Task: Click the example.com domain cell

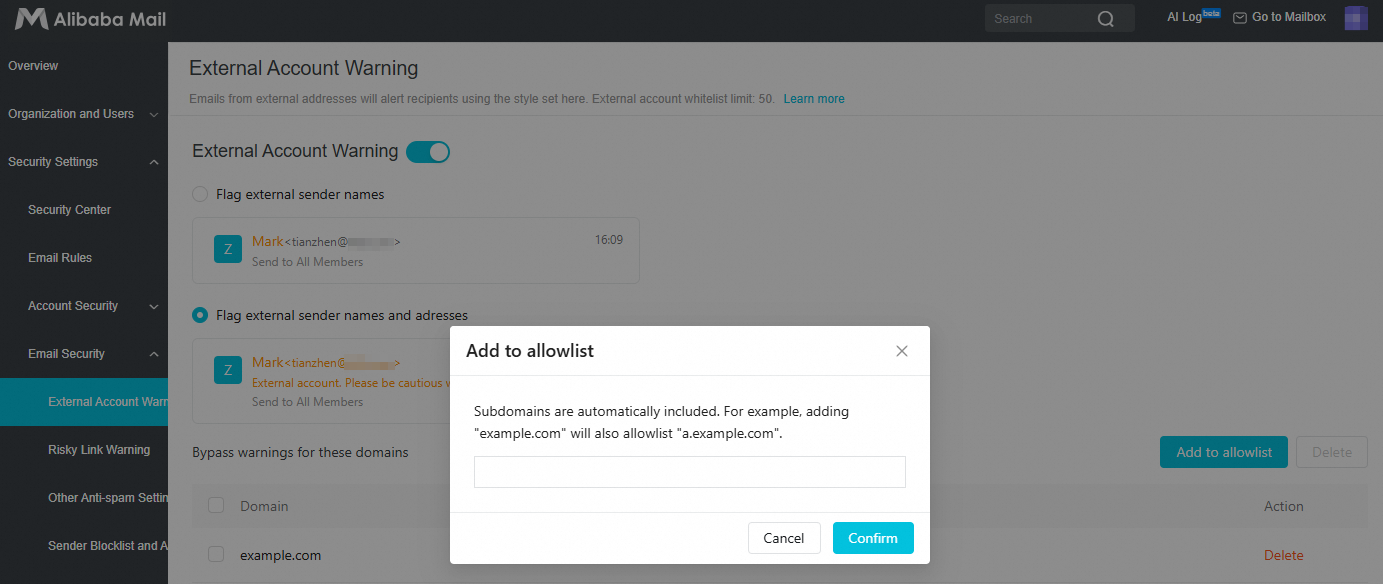Action: click(x=281, y=555)
